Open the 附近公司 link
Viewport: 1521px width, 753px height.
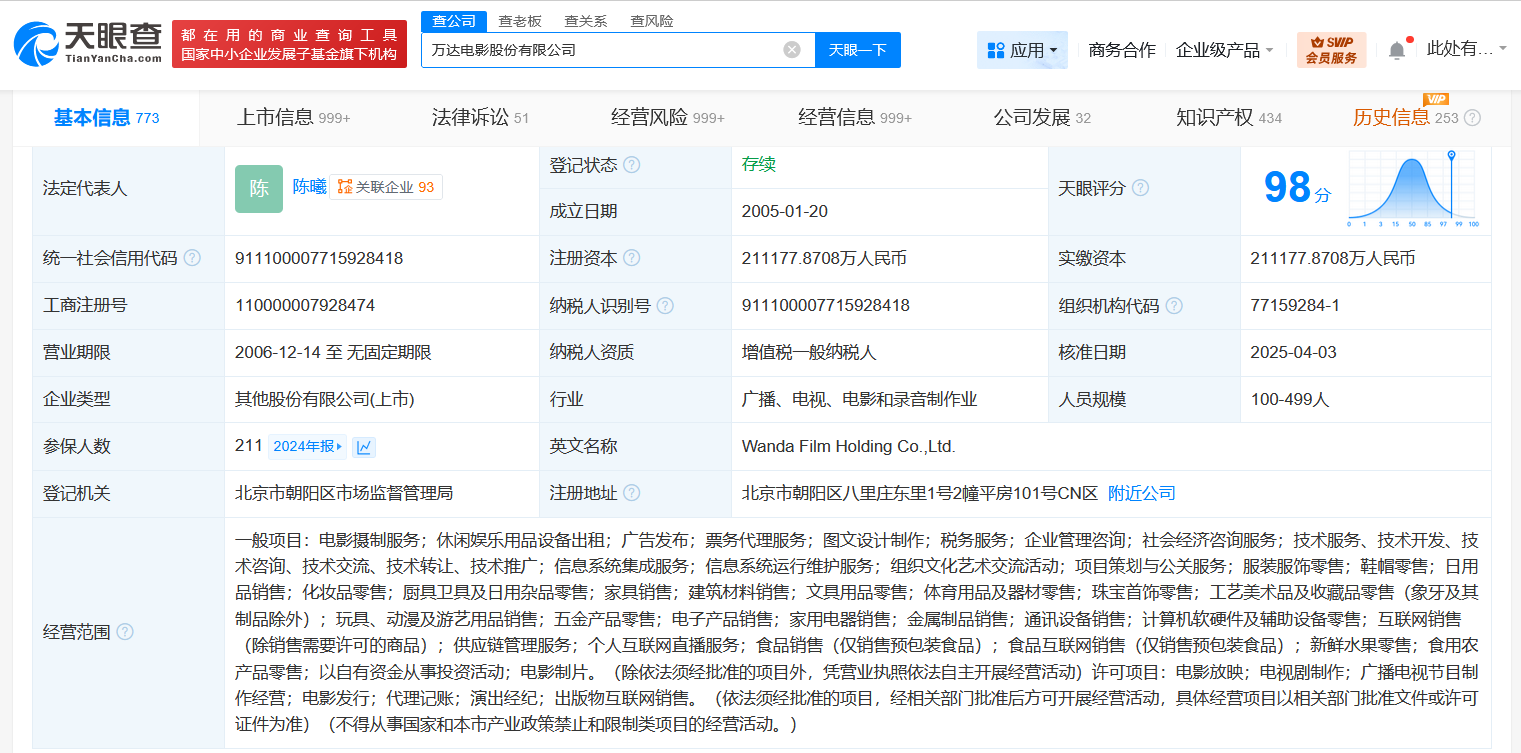tap(1140, 493)
